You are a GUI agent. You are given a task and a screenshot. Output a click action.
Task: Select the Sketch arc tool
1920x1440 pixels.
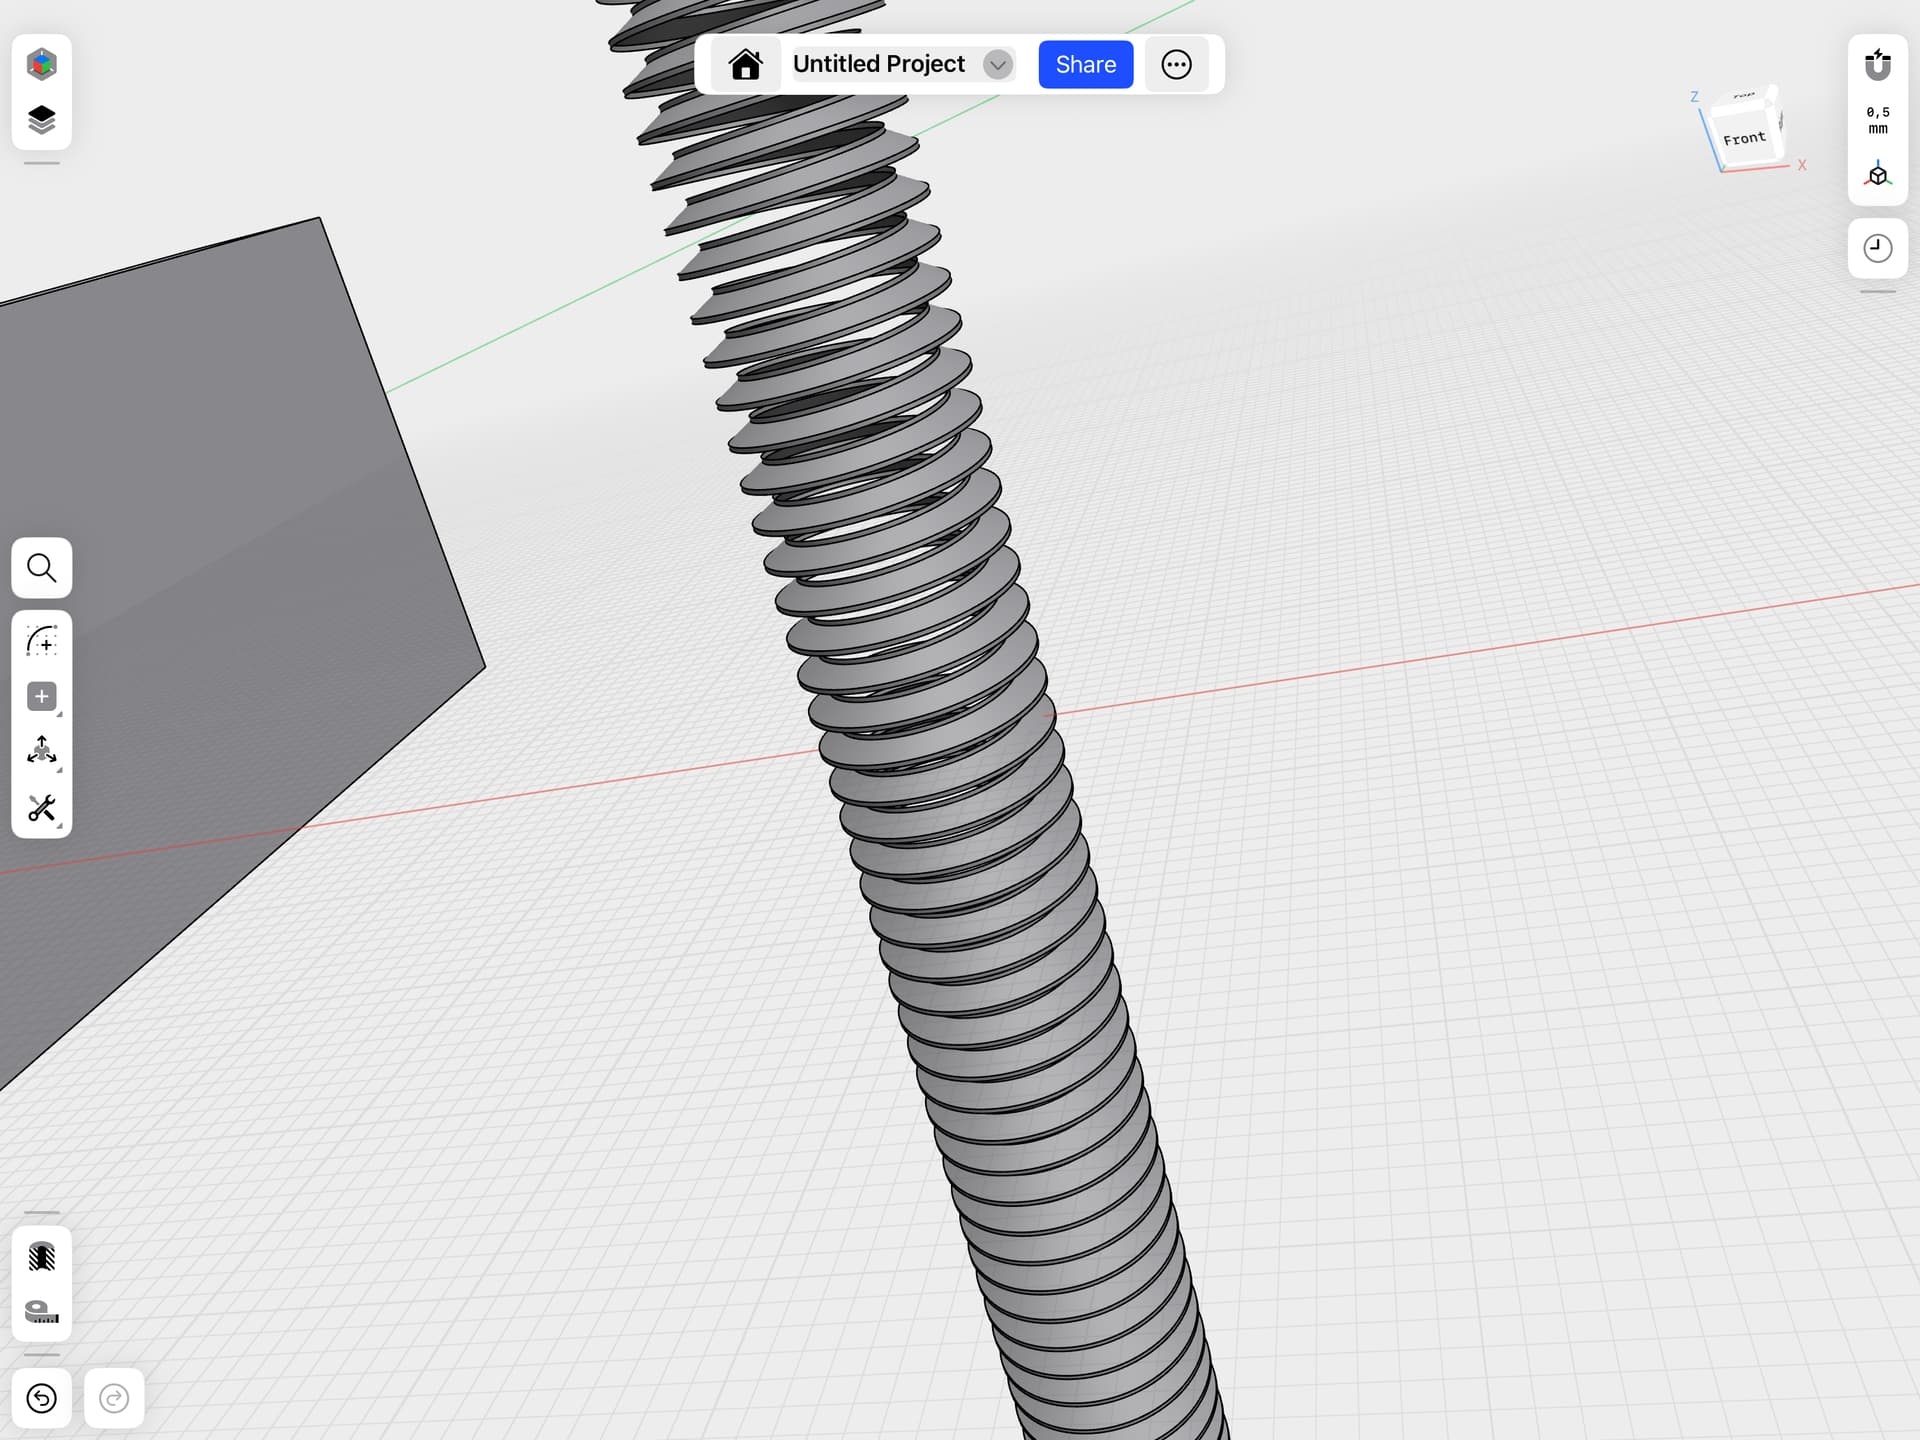click(41, 640)
